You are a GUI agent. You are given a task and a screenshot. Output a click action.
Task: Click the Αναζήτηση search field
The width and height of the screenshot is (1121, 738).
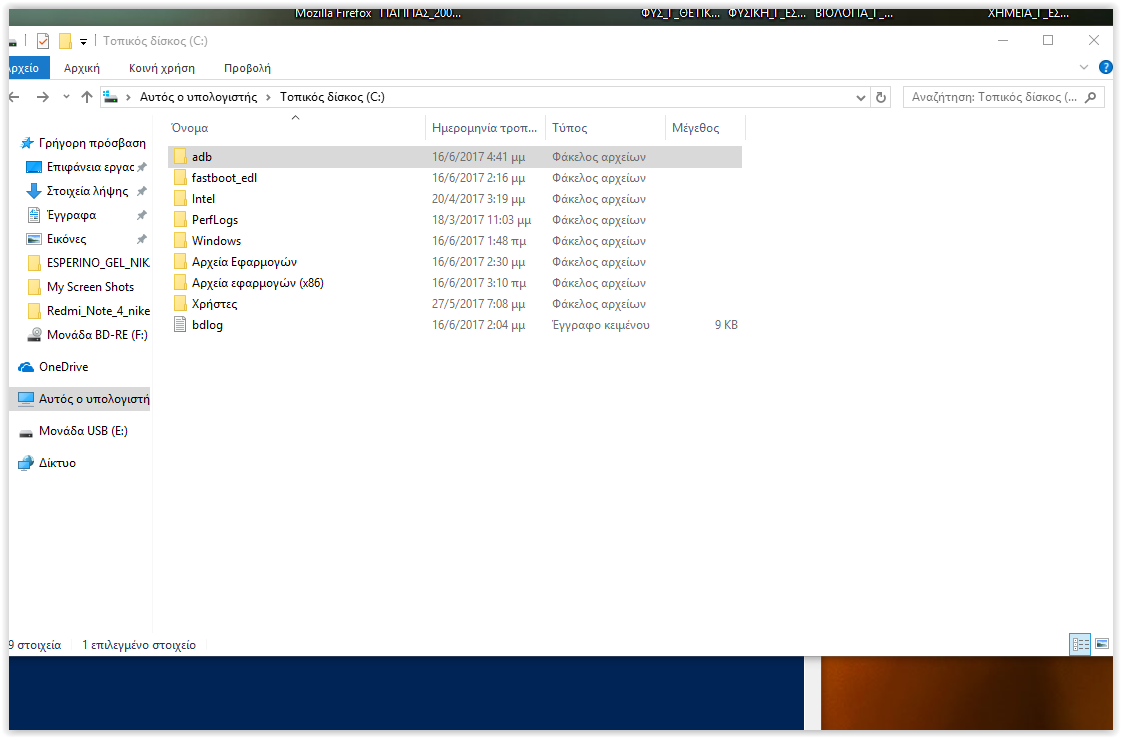pos(995,97)
